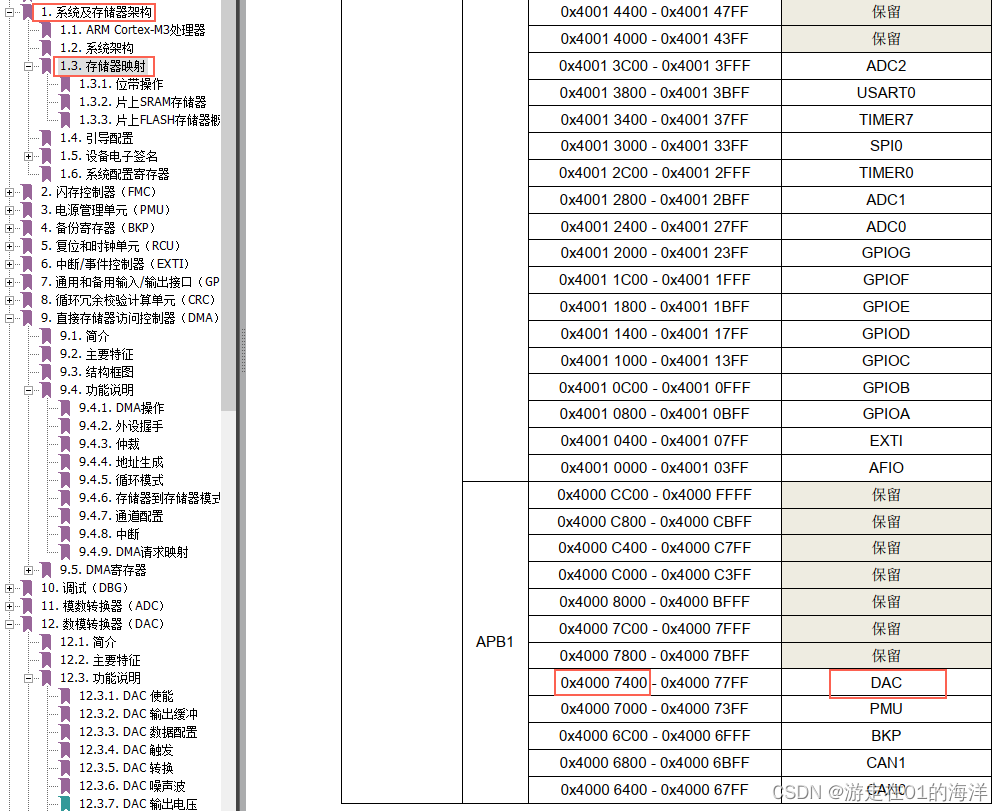The image size is (1003, 811).
Task: Click bookmark icon of 9.4.5. 循环模式
Action: [x=65, y=480]
